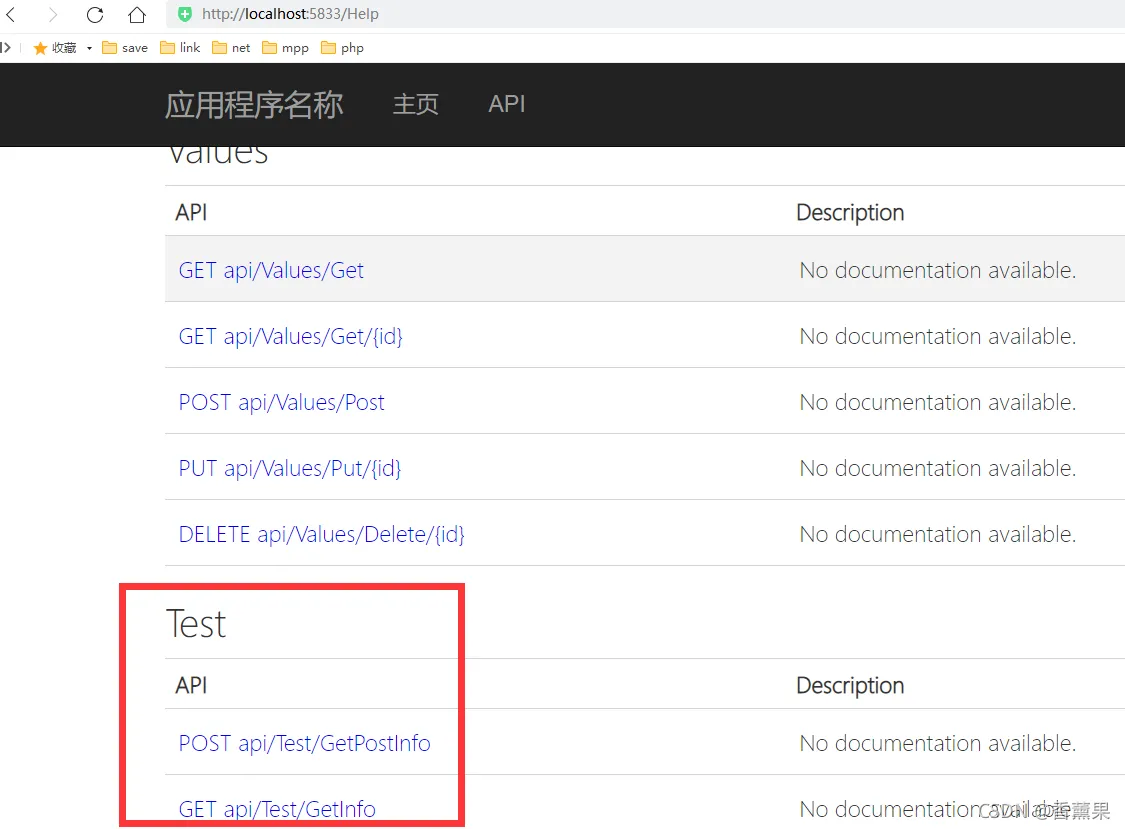Image resolution: width=1125 pixels, height=829 pixels.
Task: Click the address bar URL
Action: pos(290,14)
